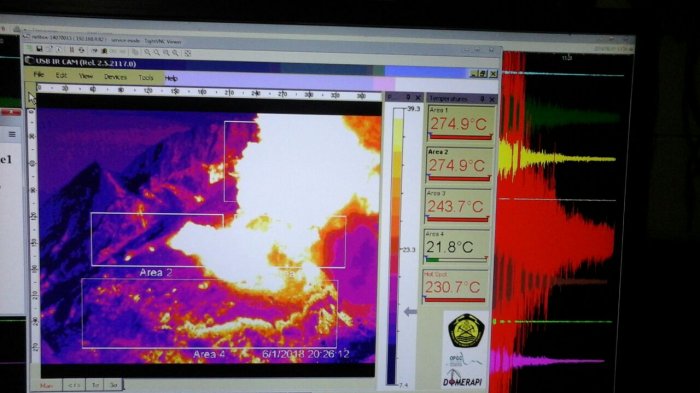The width and height of the screenshot is (700, 393).
Task: Open the Tools menu
Action: point(146,78)
